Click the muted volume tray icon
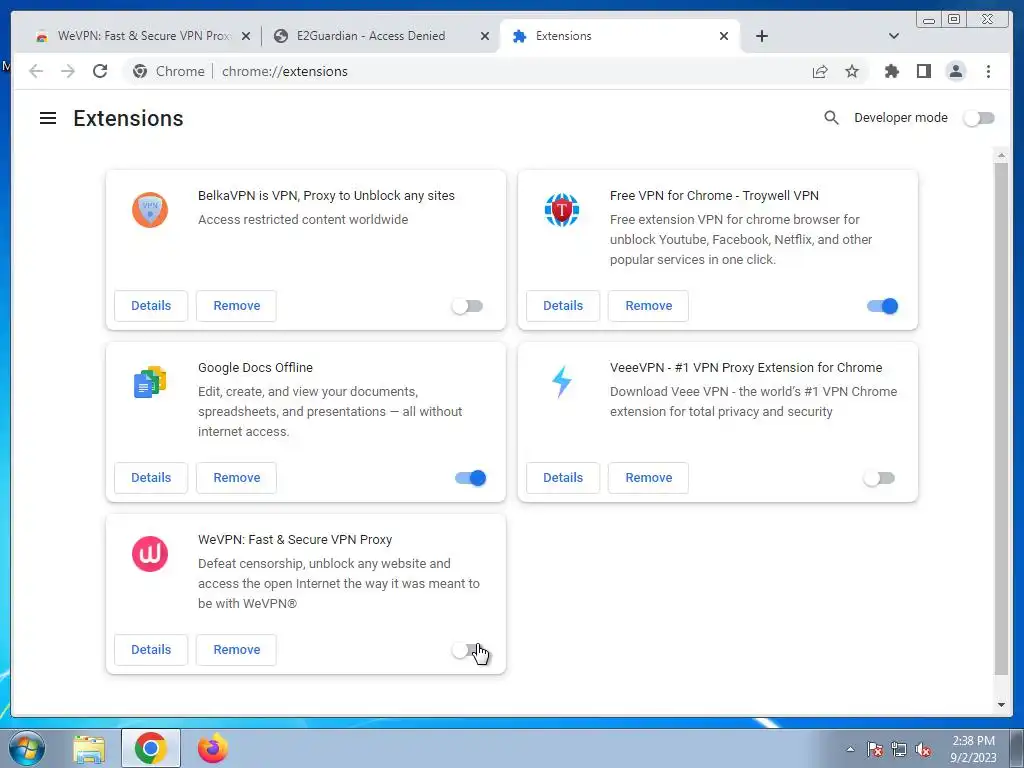Viewport: 1024px width, 768px height. 923,749
